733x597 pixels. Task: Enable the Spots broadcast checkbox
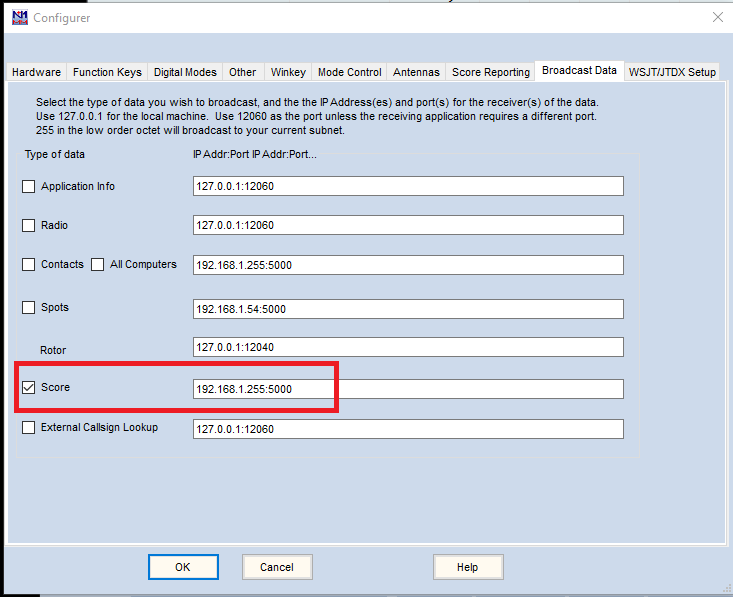pos(29,308)
